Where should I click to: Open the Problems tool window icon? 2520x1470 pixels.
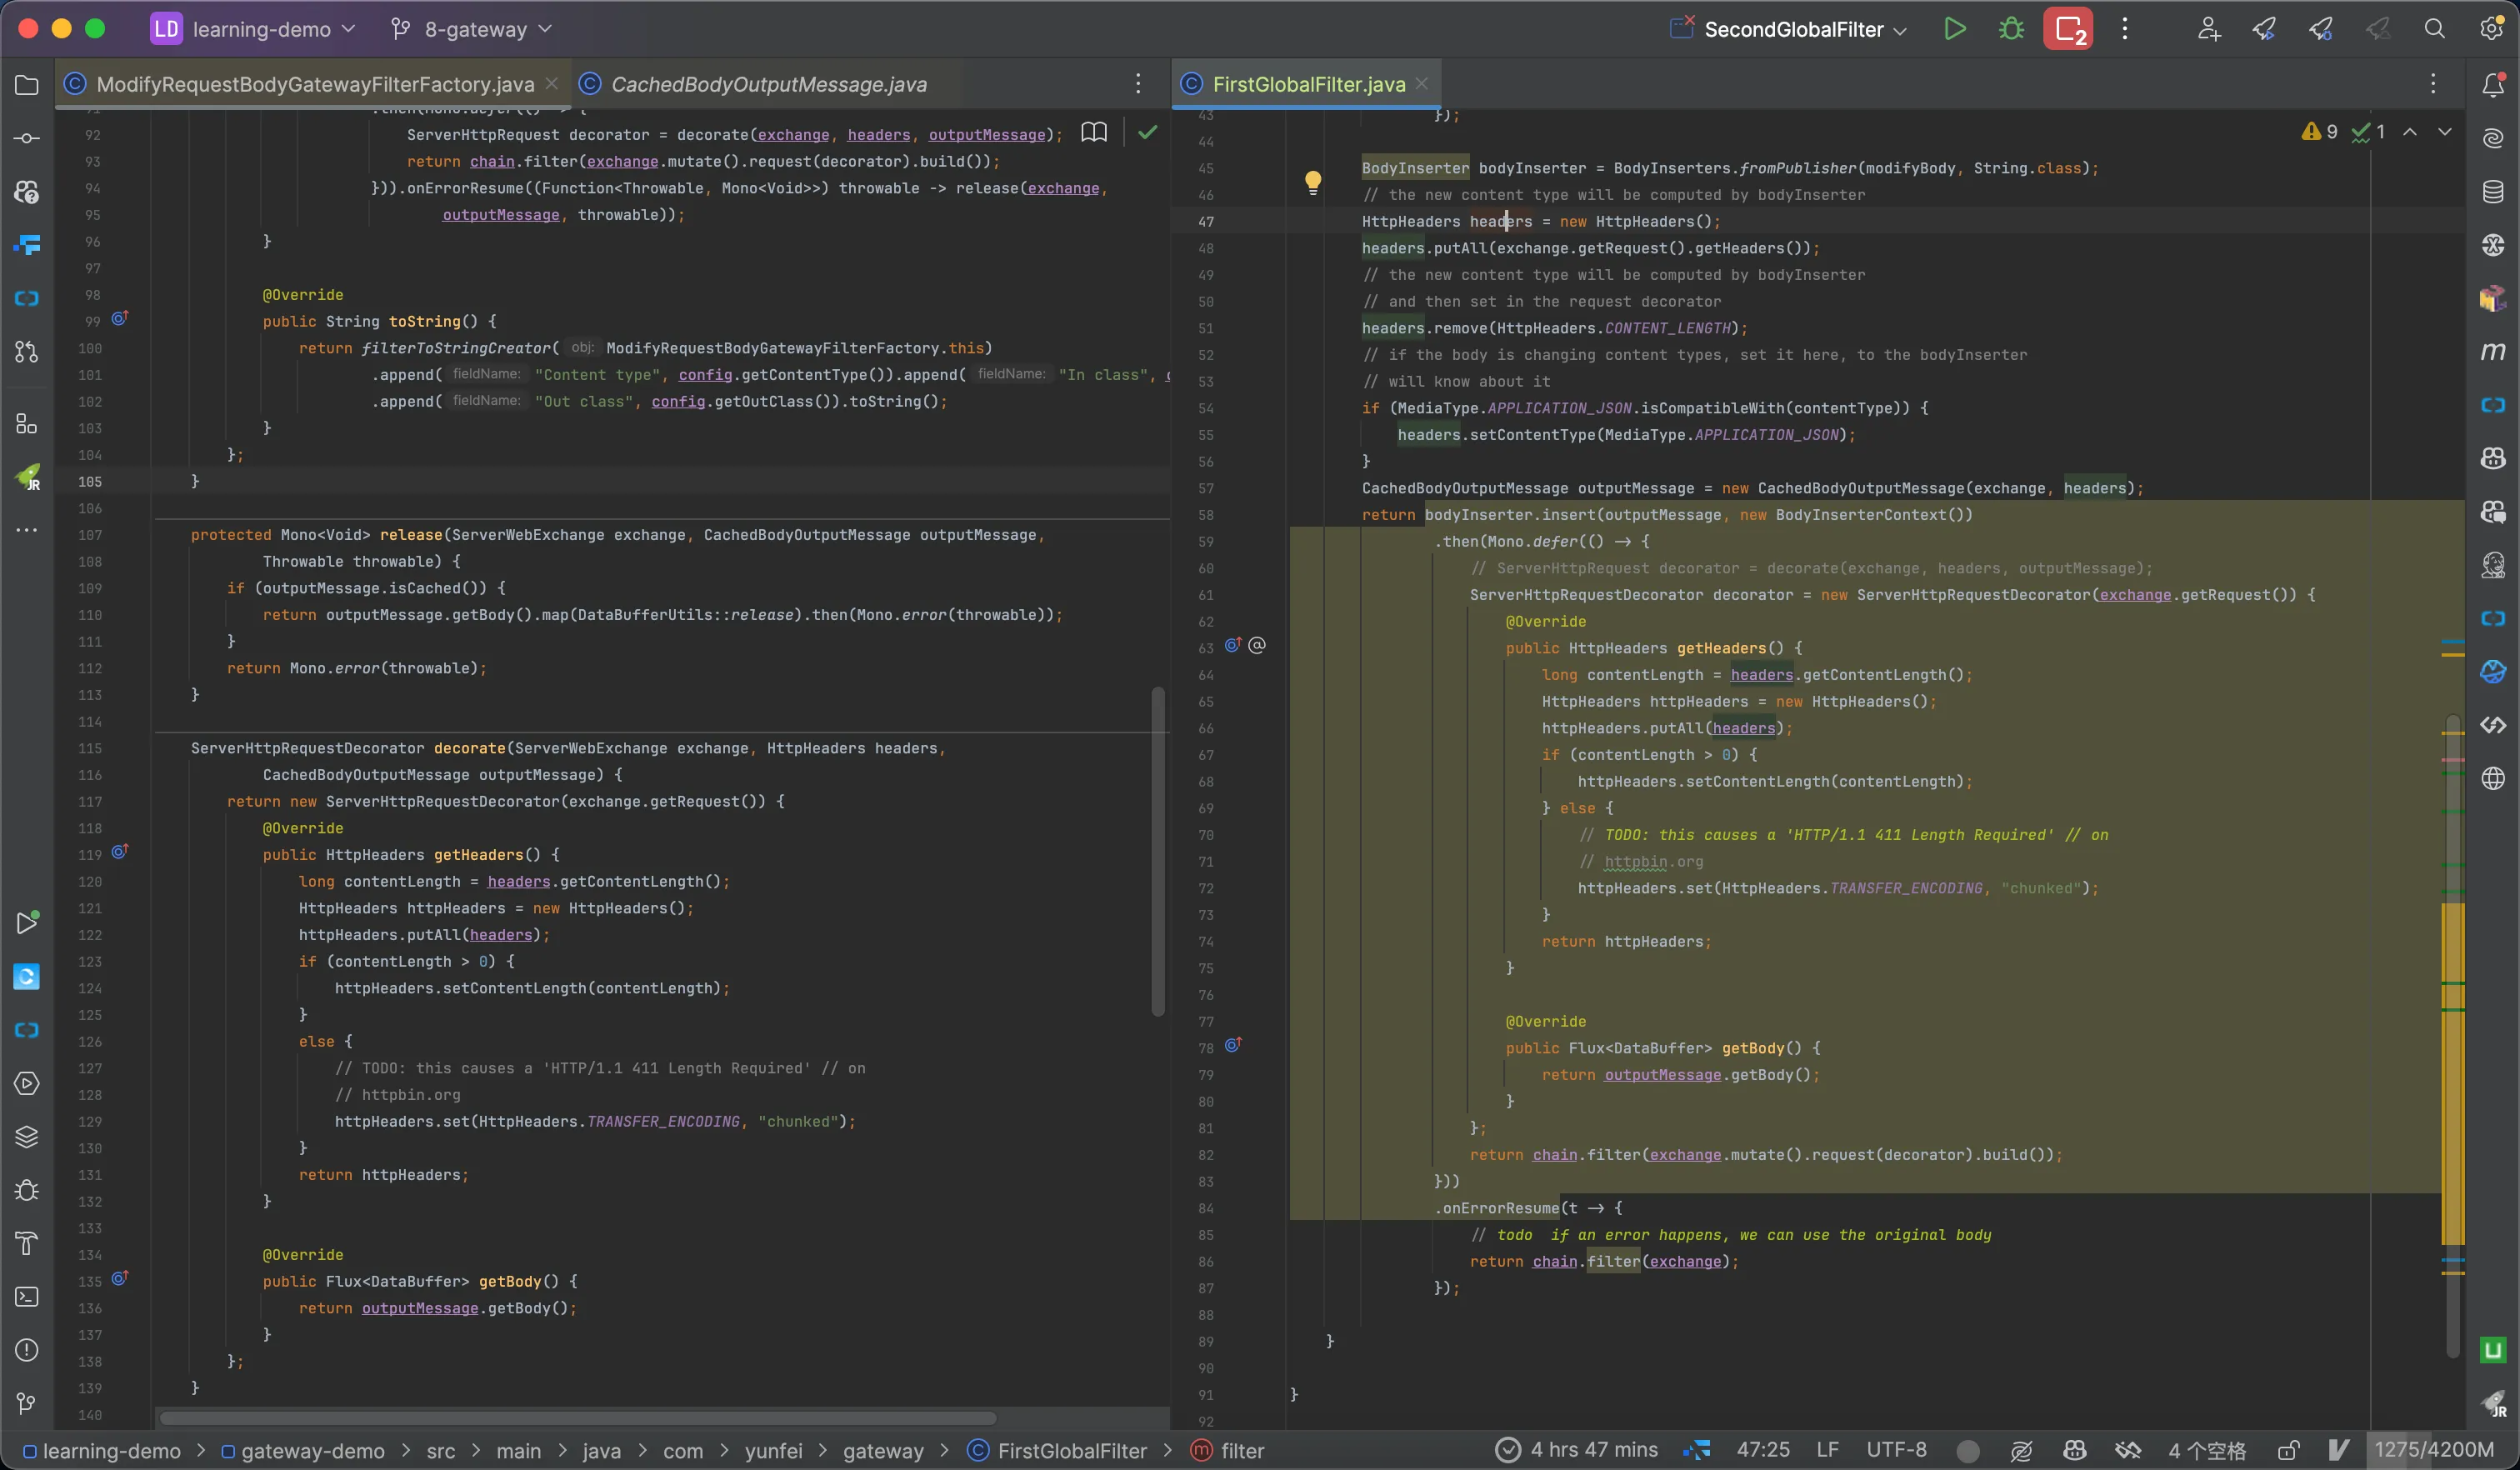27,1350
